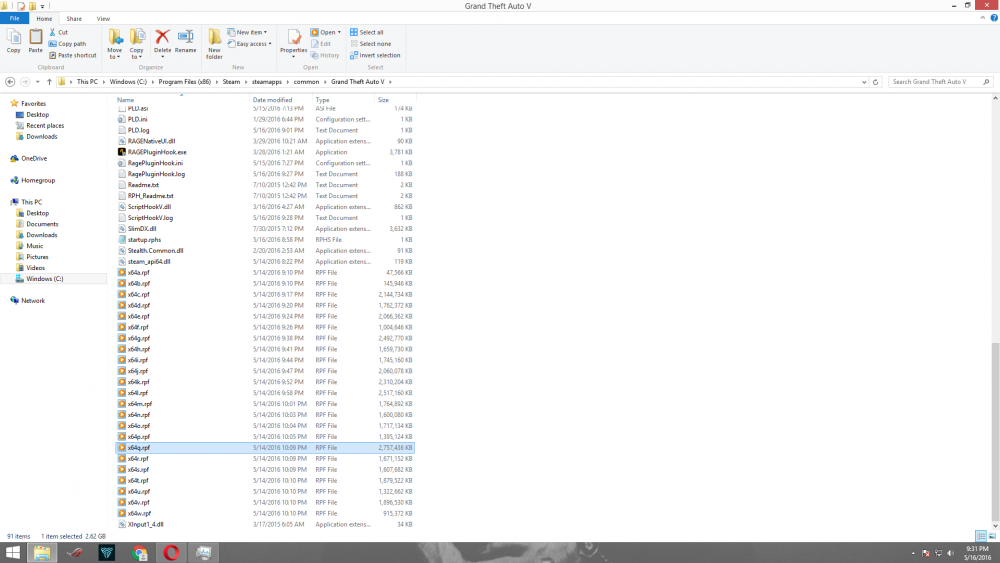Open the Windows Start button
Screen dimensions: 1000x563
[12, 553]
